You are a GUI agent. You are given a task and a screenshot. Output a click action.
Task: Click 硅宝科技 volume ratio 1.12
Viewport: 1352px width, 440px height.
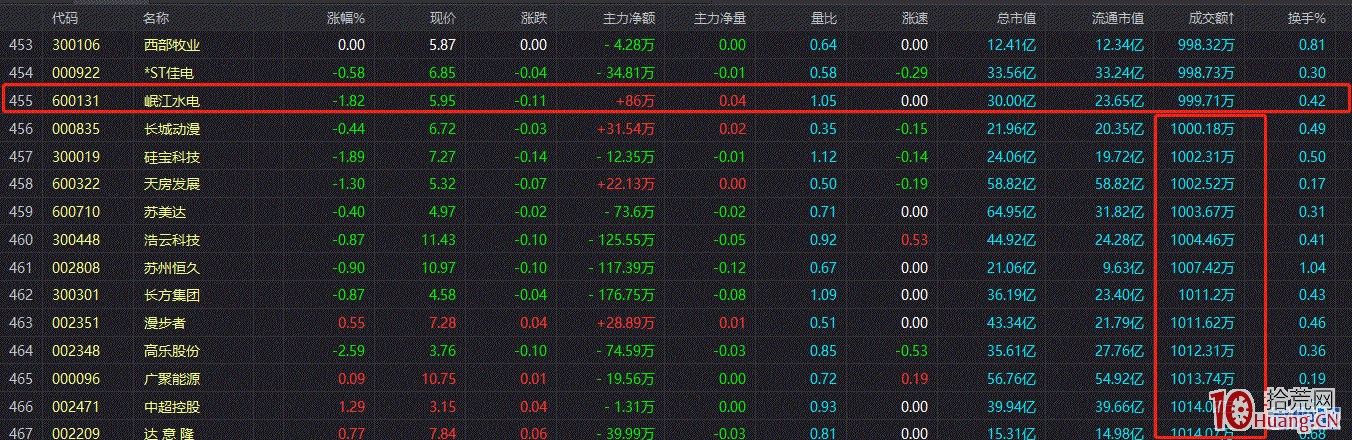pos(824,157)
